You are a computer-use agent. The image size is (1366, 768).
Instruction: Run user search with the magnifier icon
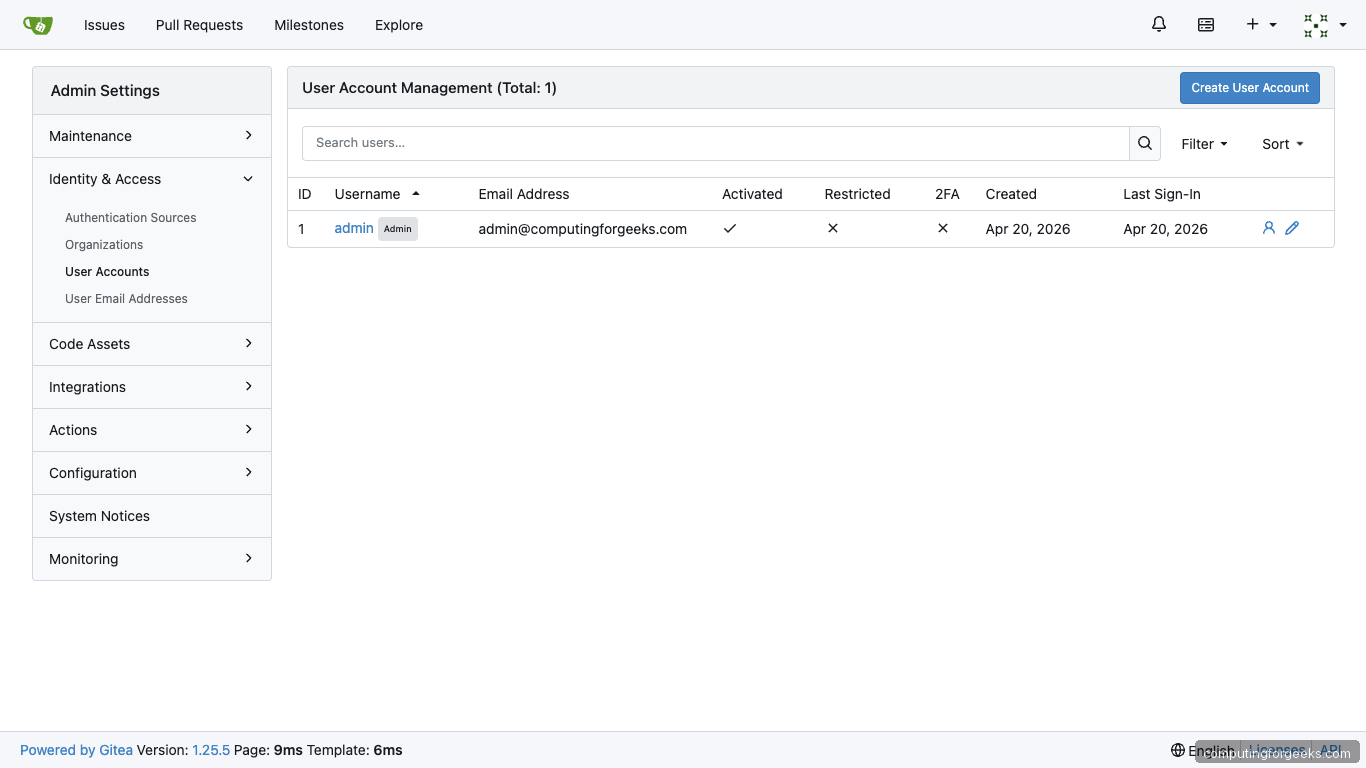1144,143
